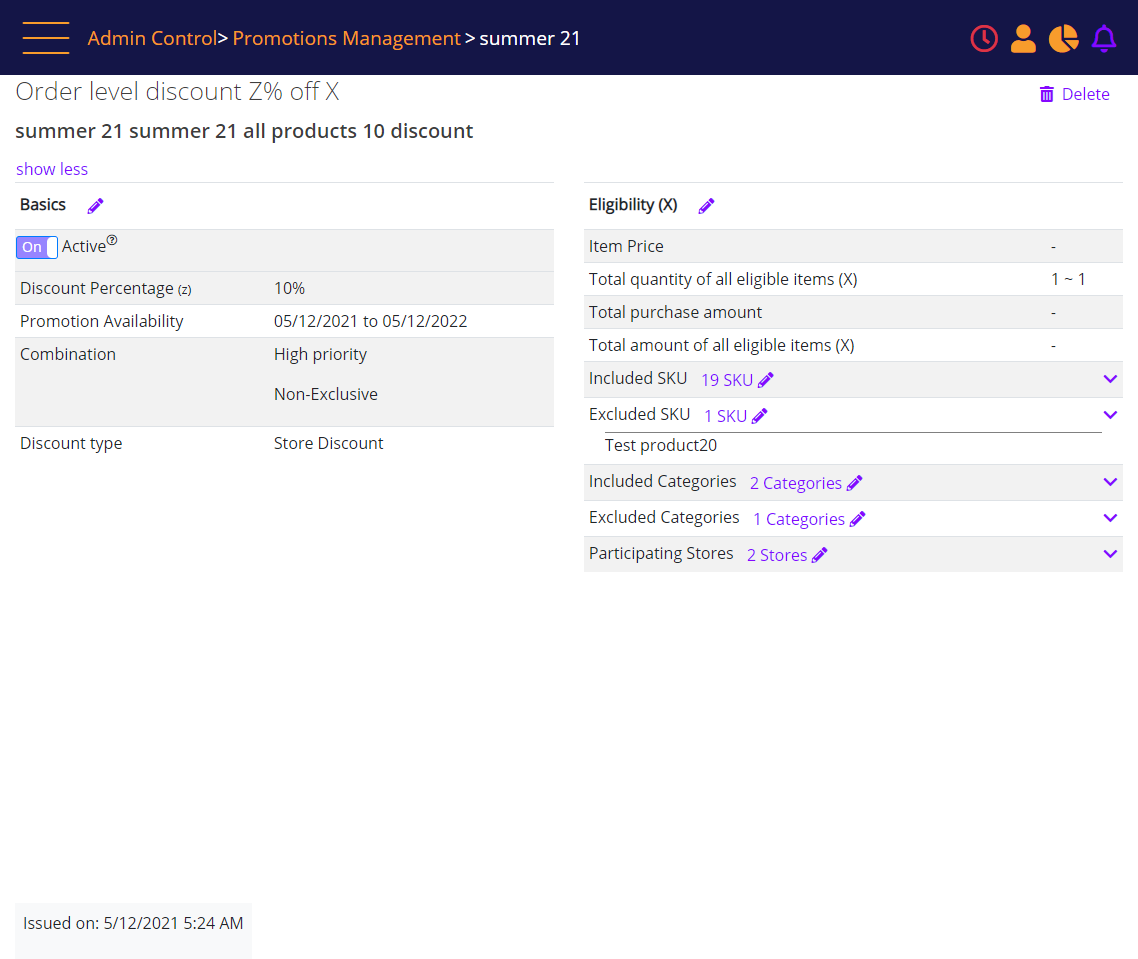Click the 05/12/2021 to 05/12/2022 dates
The image size is (1138, 959).
point(370,321)
